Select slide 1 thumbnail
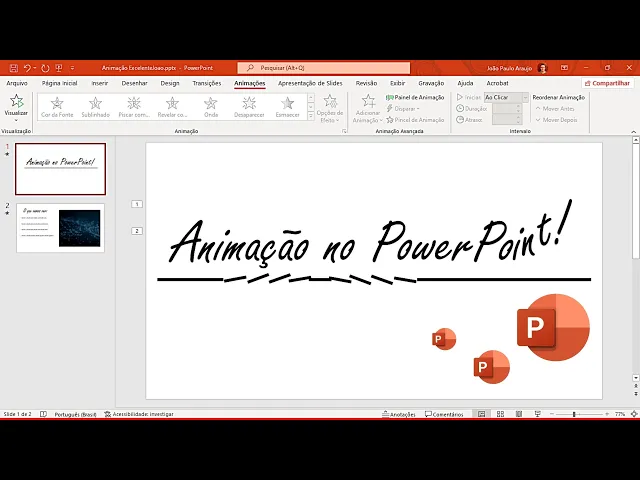 point(60,169)
